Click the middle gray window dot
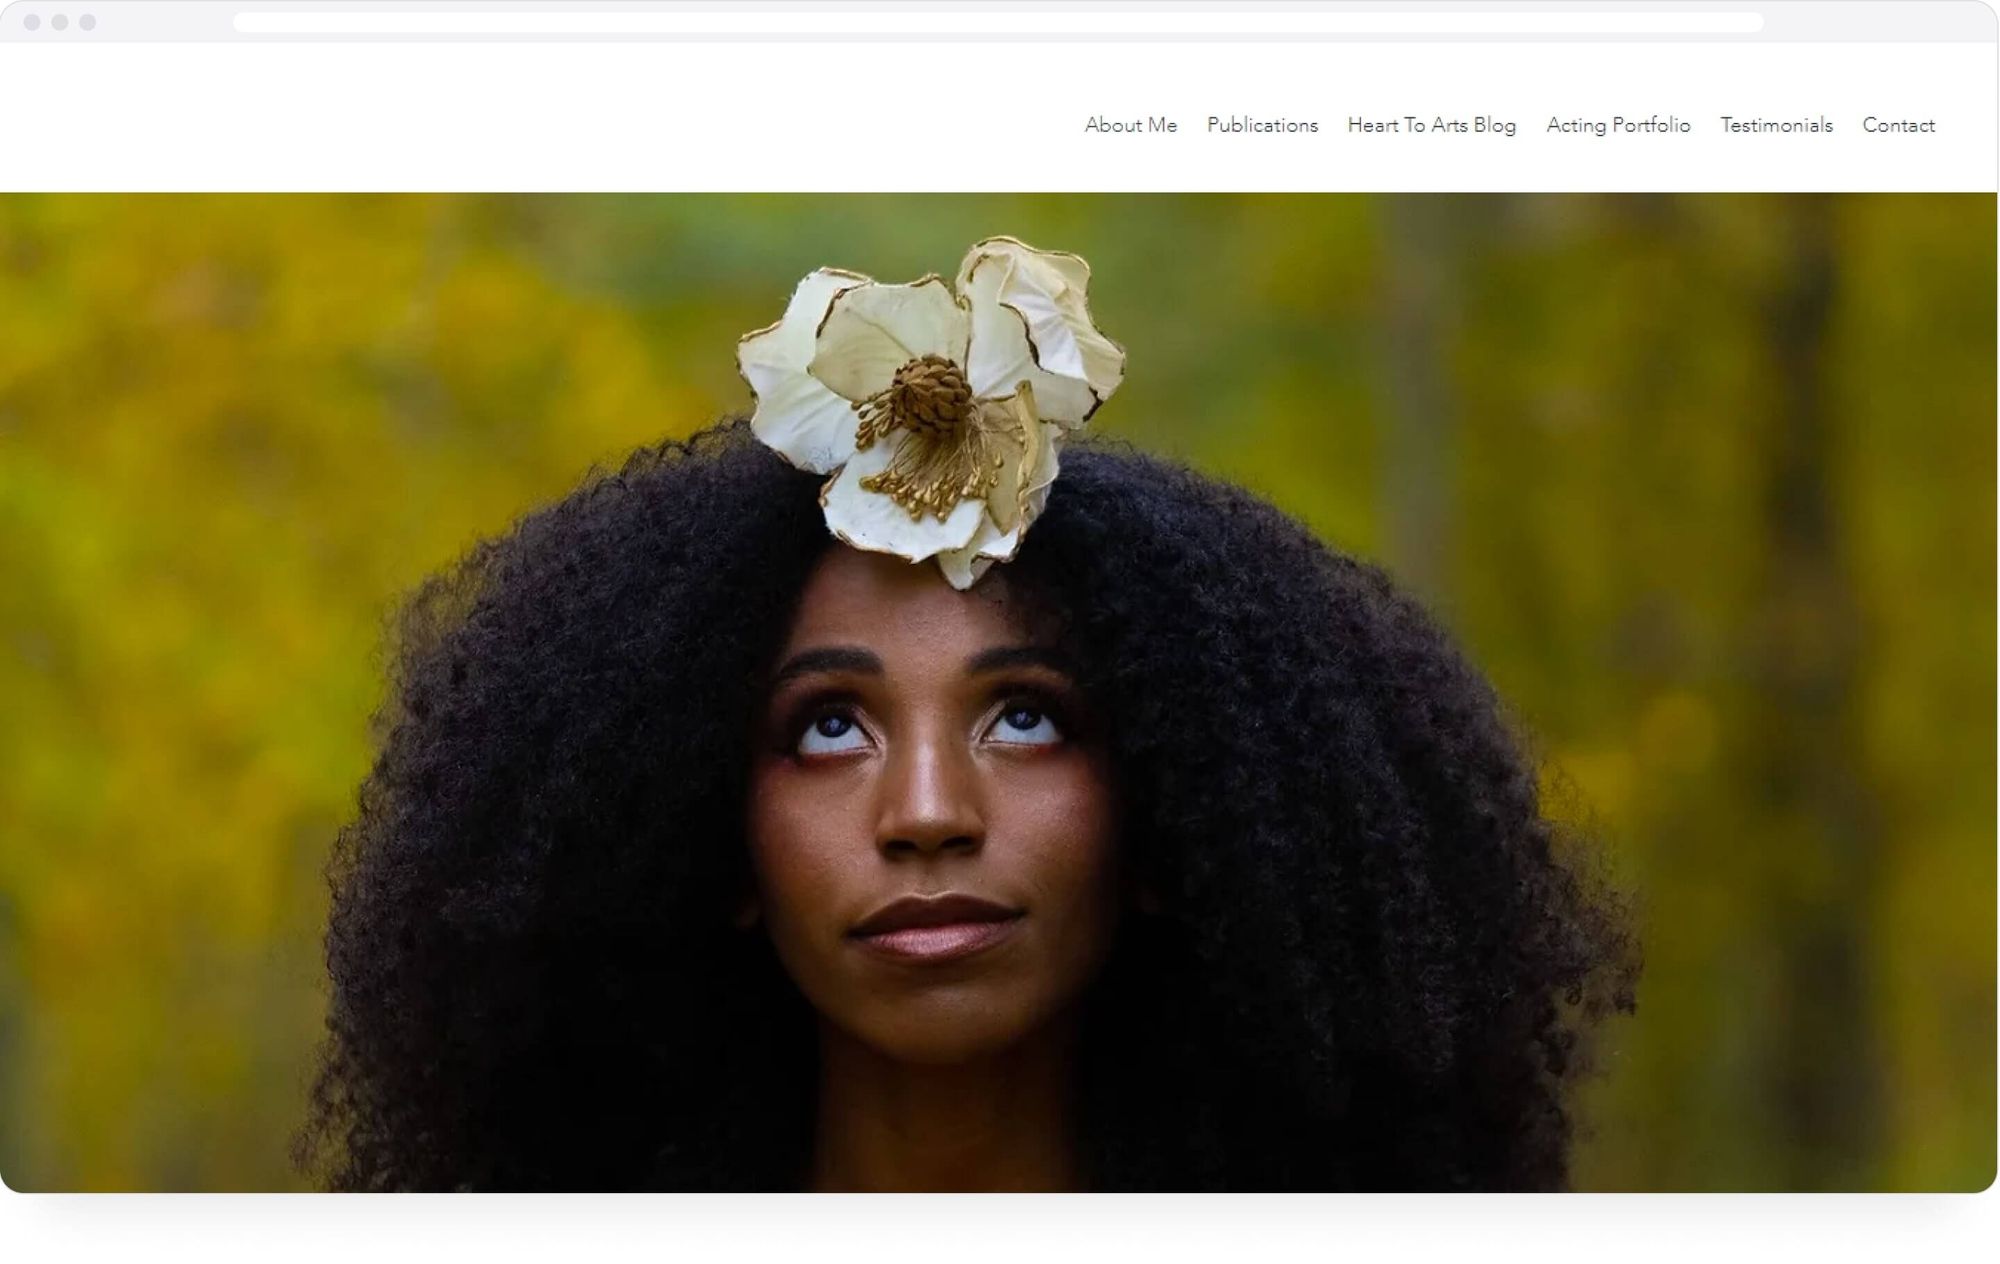The height and width of the screenshot is (1264, 2000). 60,22
